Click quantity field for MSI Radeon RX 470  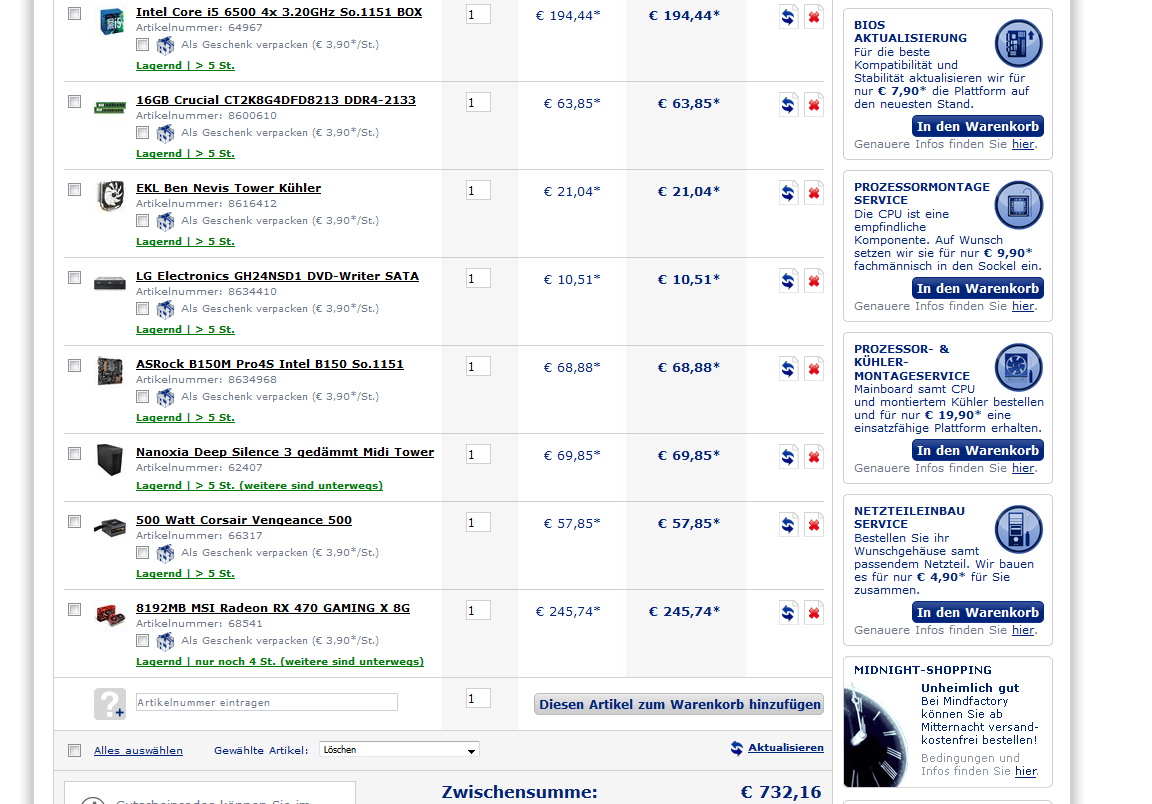(x=478, y=611)
